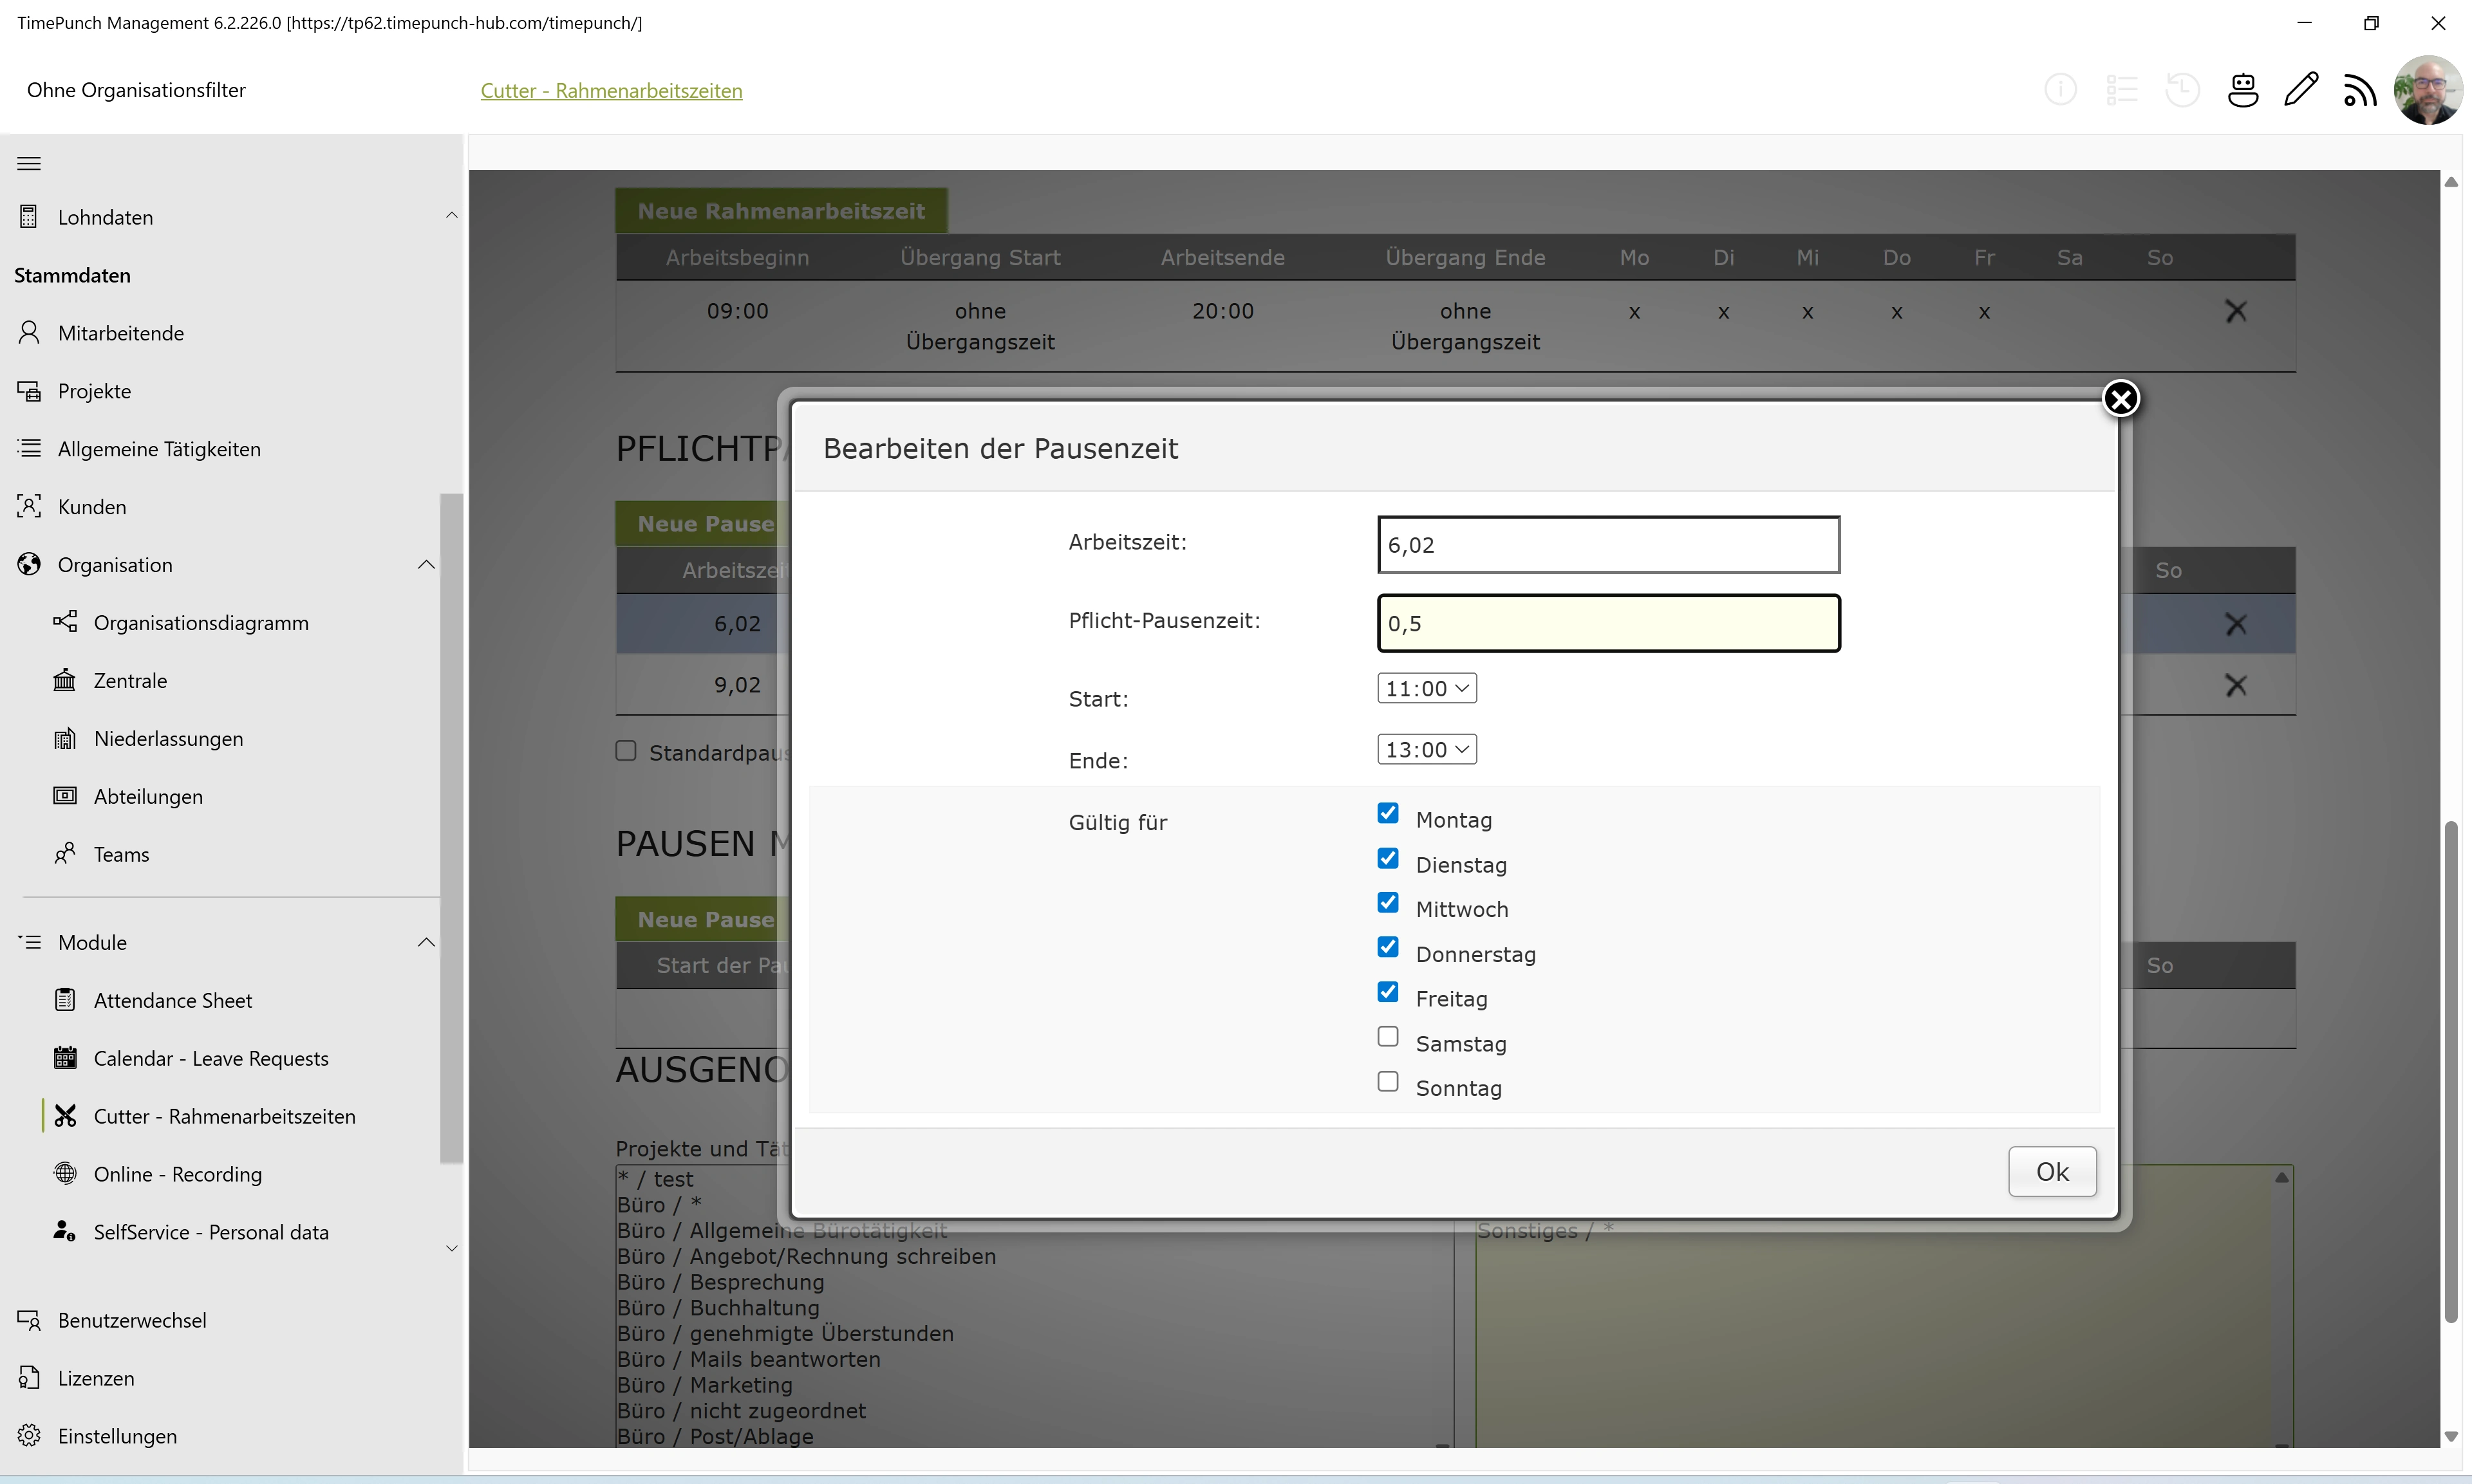Screen dimensions: 2472x1484
Task: Collapse the Organisation section chevron
Action: click(427, 565)
